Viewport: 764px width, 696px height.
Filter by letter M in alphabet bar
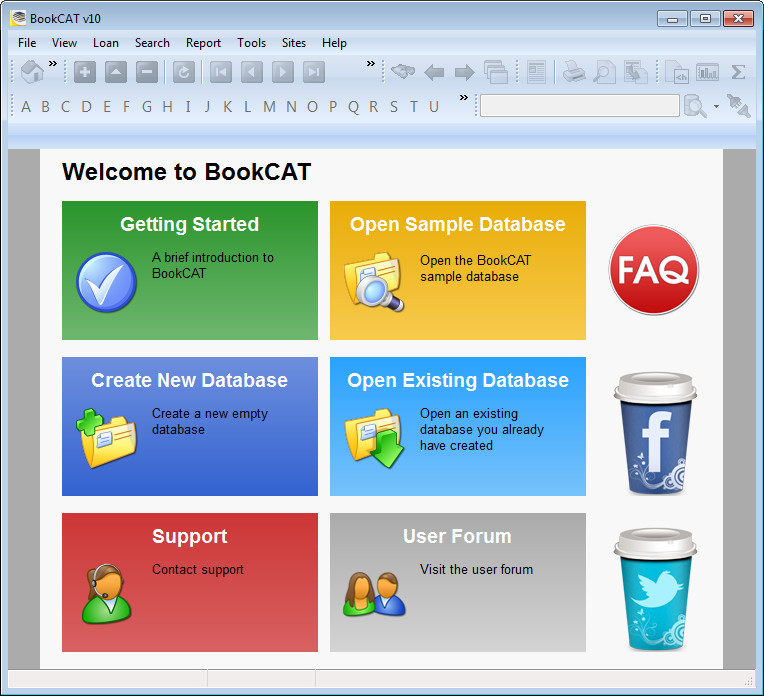269,107
